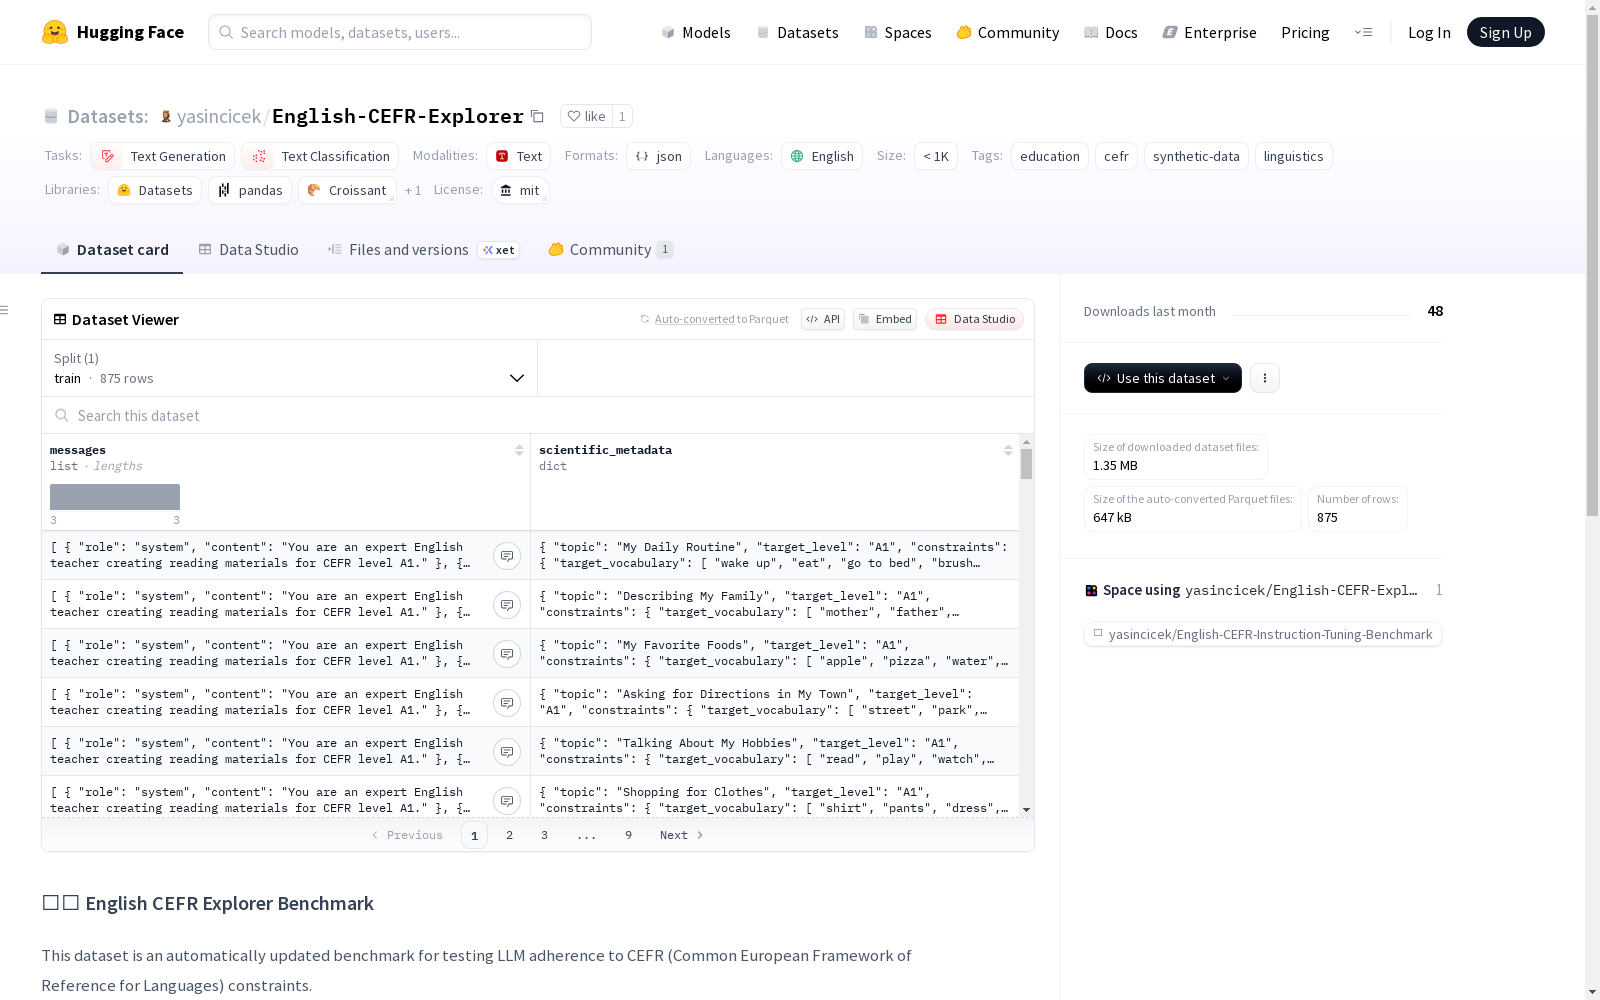
Task: Click the Embed button
Action: point(885,319)
